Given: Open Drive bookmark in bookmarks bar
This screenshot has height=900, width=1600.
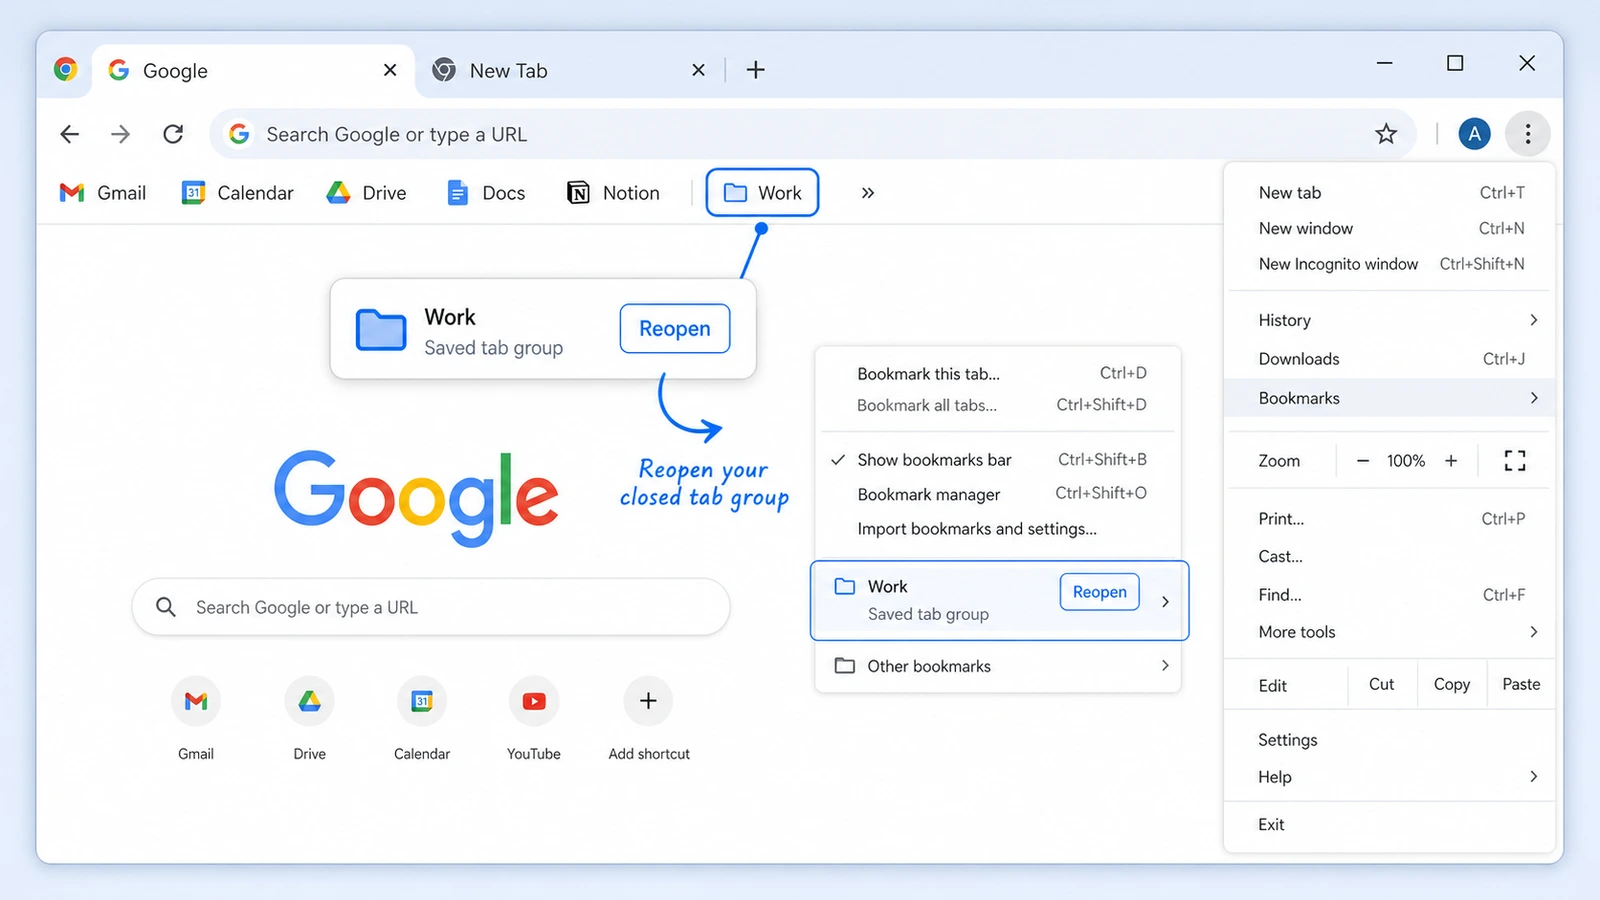Looking at the screenshot, I should tap(367, 193).
